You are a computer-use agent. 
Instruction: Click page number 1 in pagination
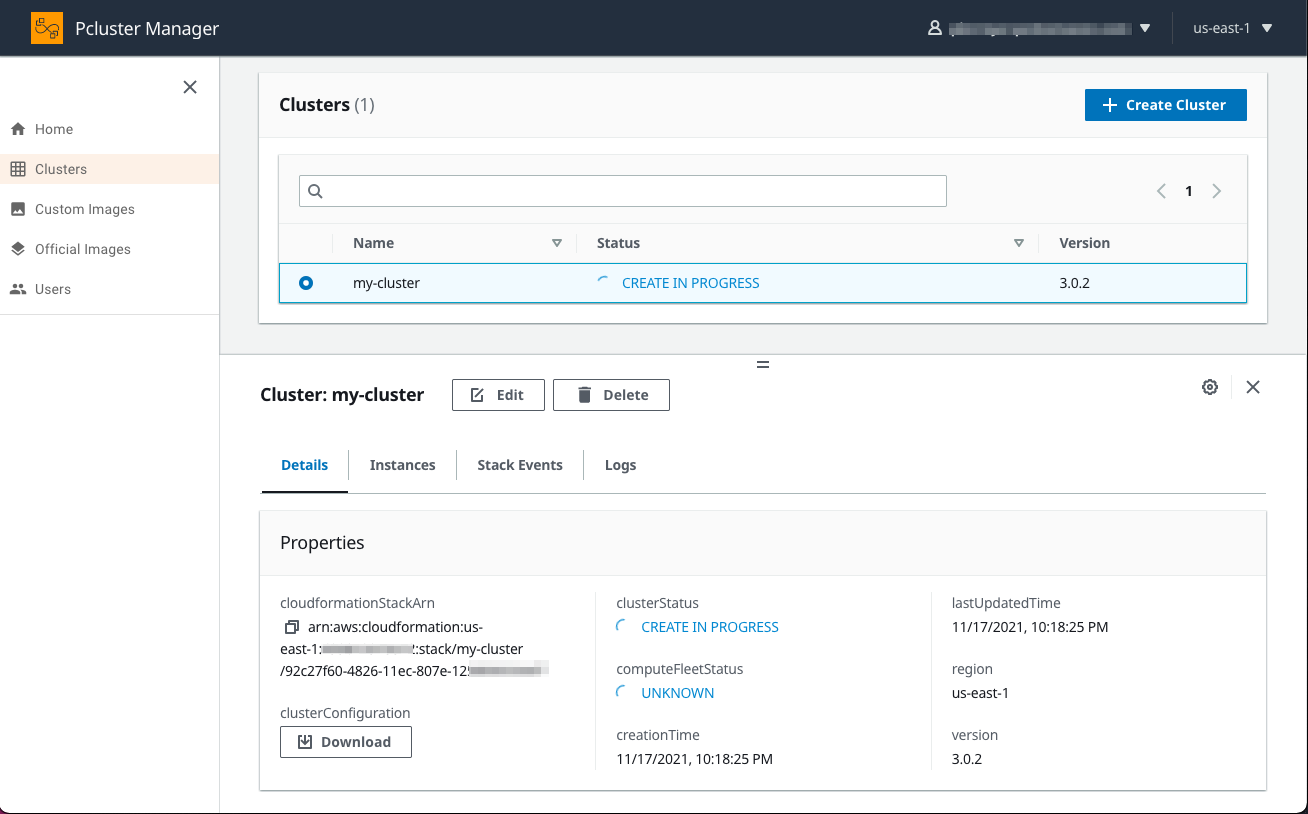(x=1189, y=191)
